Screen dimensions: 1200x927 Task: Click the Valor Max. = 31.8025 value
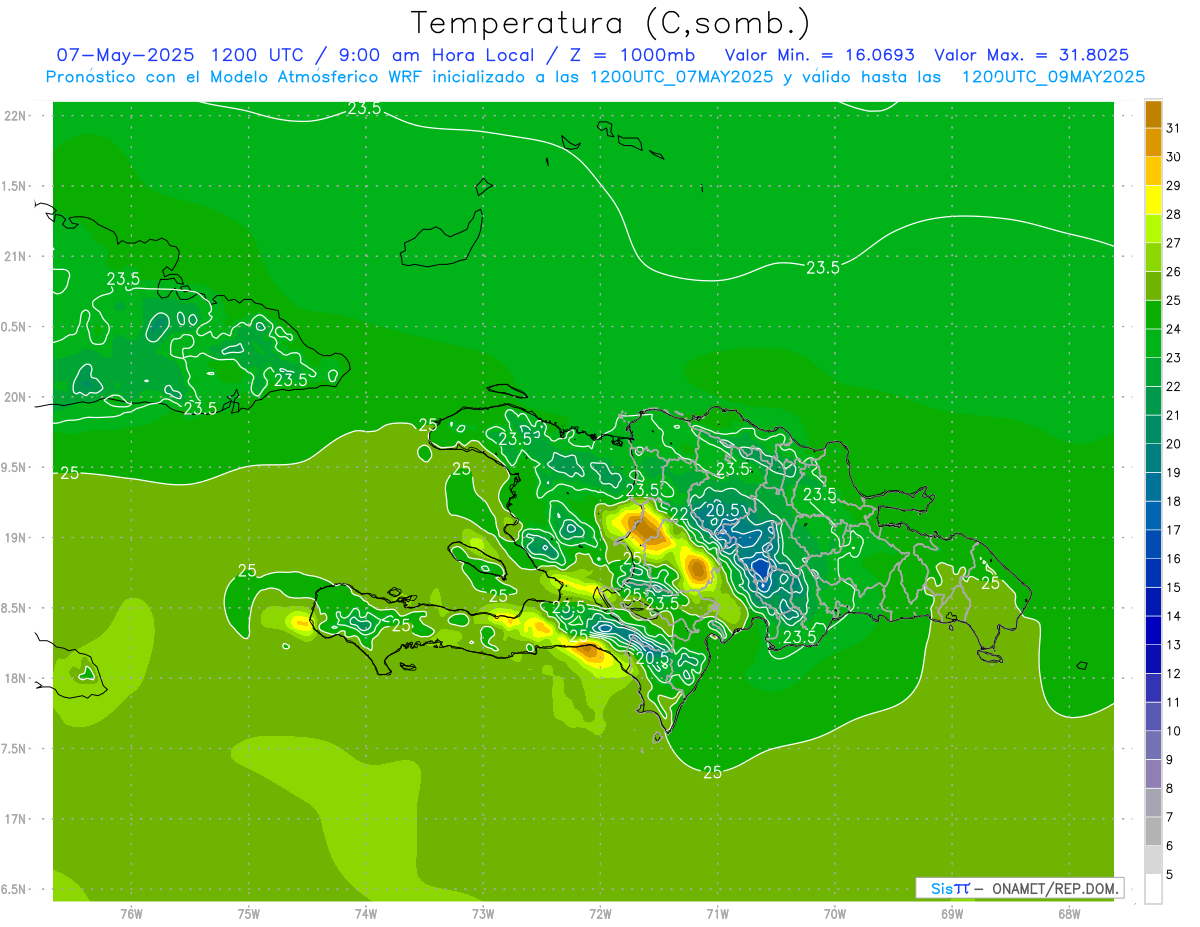(1032, 55)
